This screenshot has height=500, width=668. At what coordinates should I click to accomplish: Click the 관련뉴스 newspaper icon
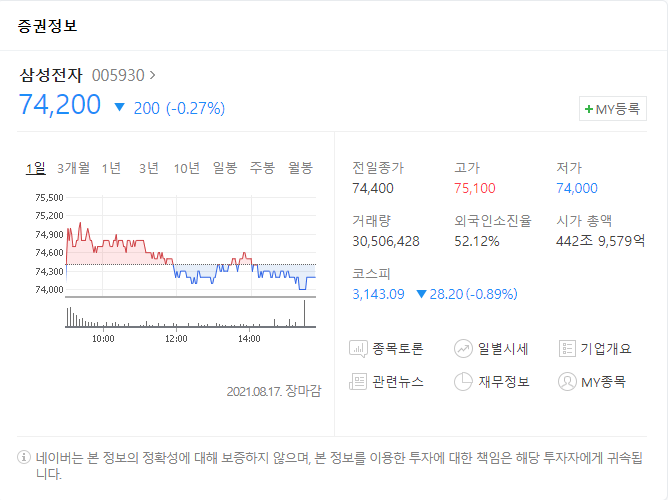tap(358, 382)
